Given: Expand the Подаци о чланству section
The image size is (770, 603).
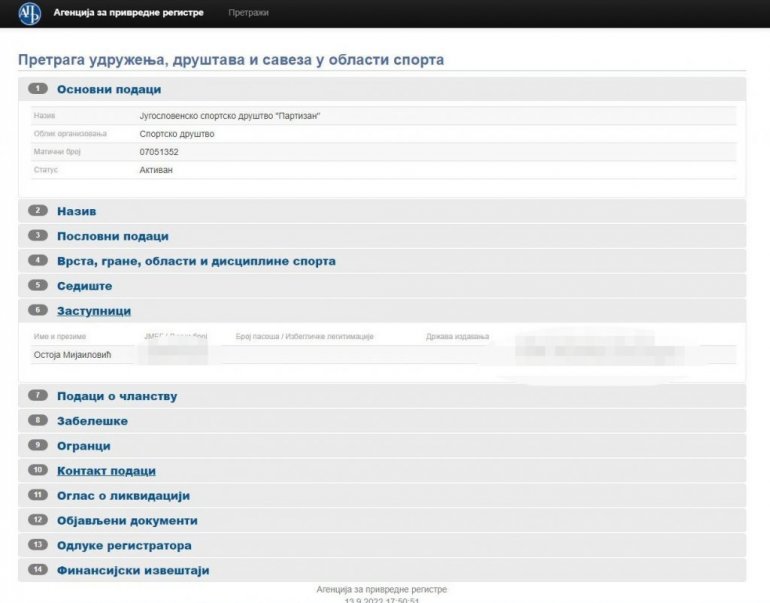Looking at the screenshot, I should [117, 396].
